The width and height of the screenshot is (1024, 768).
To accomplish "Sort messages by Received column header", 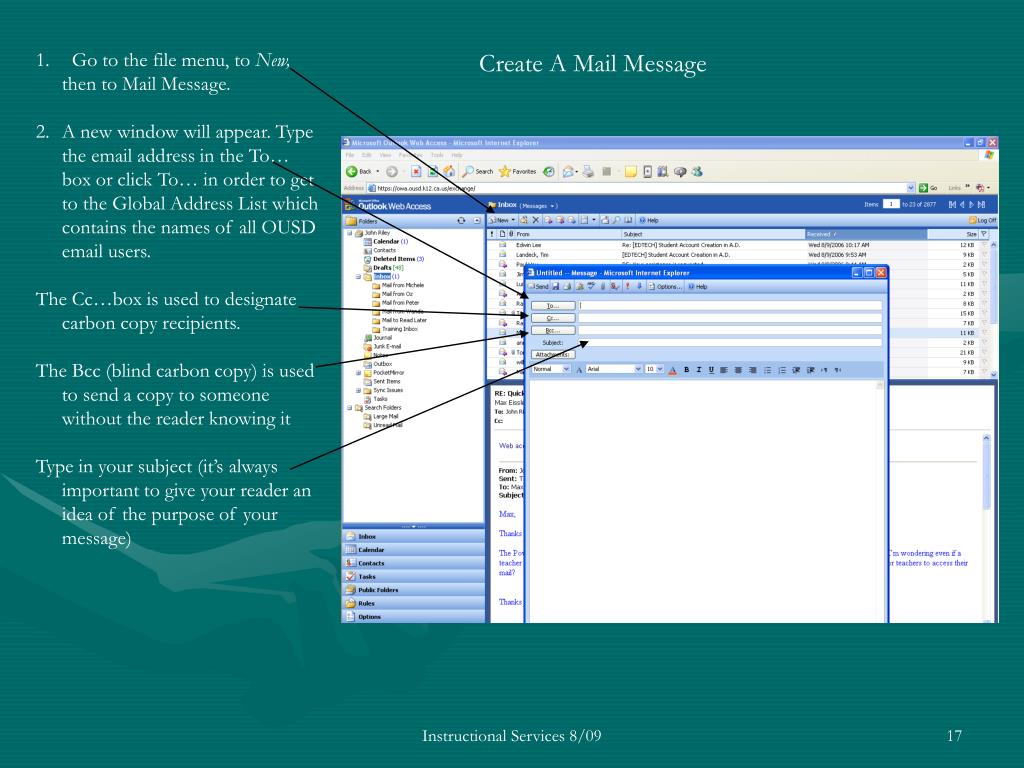I will 866,234.
